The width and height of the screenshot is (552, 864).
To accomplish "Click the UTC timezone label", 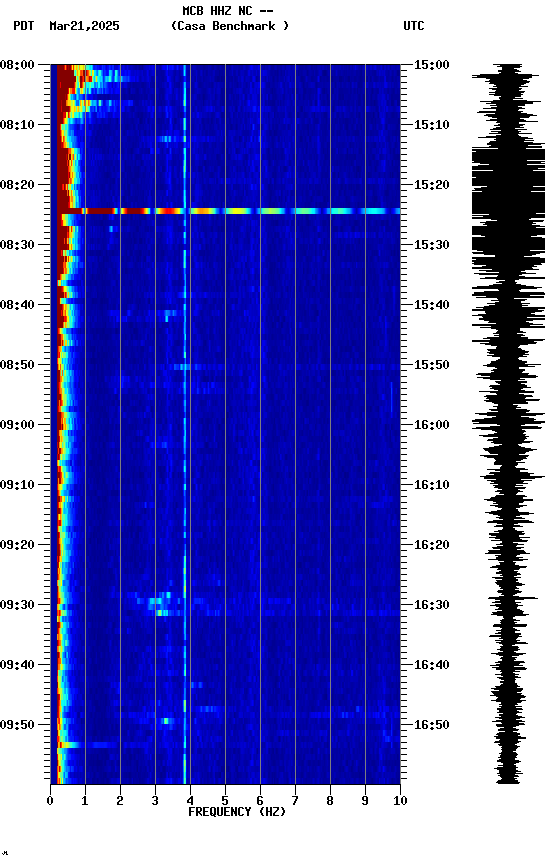I will [x=414, y=26].
